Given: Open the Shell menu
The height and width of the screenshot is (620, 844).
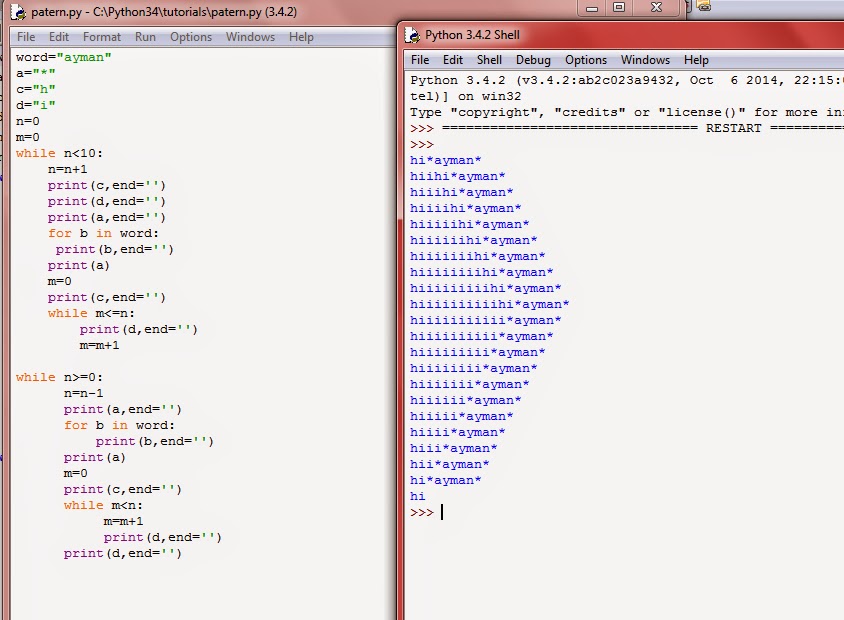Looking at the screenshot, I should pos(490,60).
